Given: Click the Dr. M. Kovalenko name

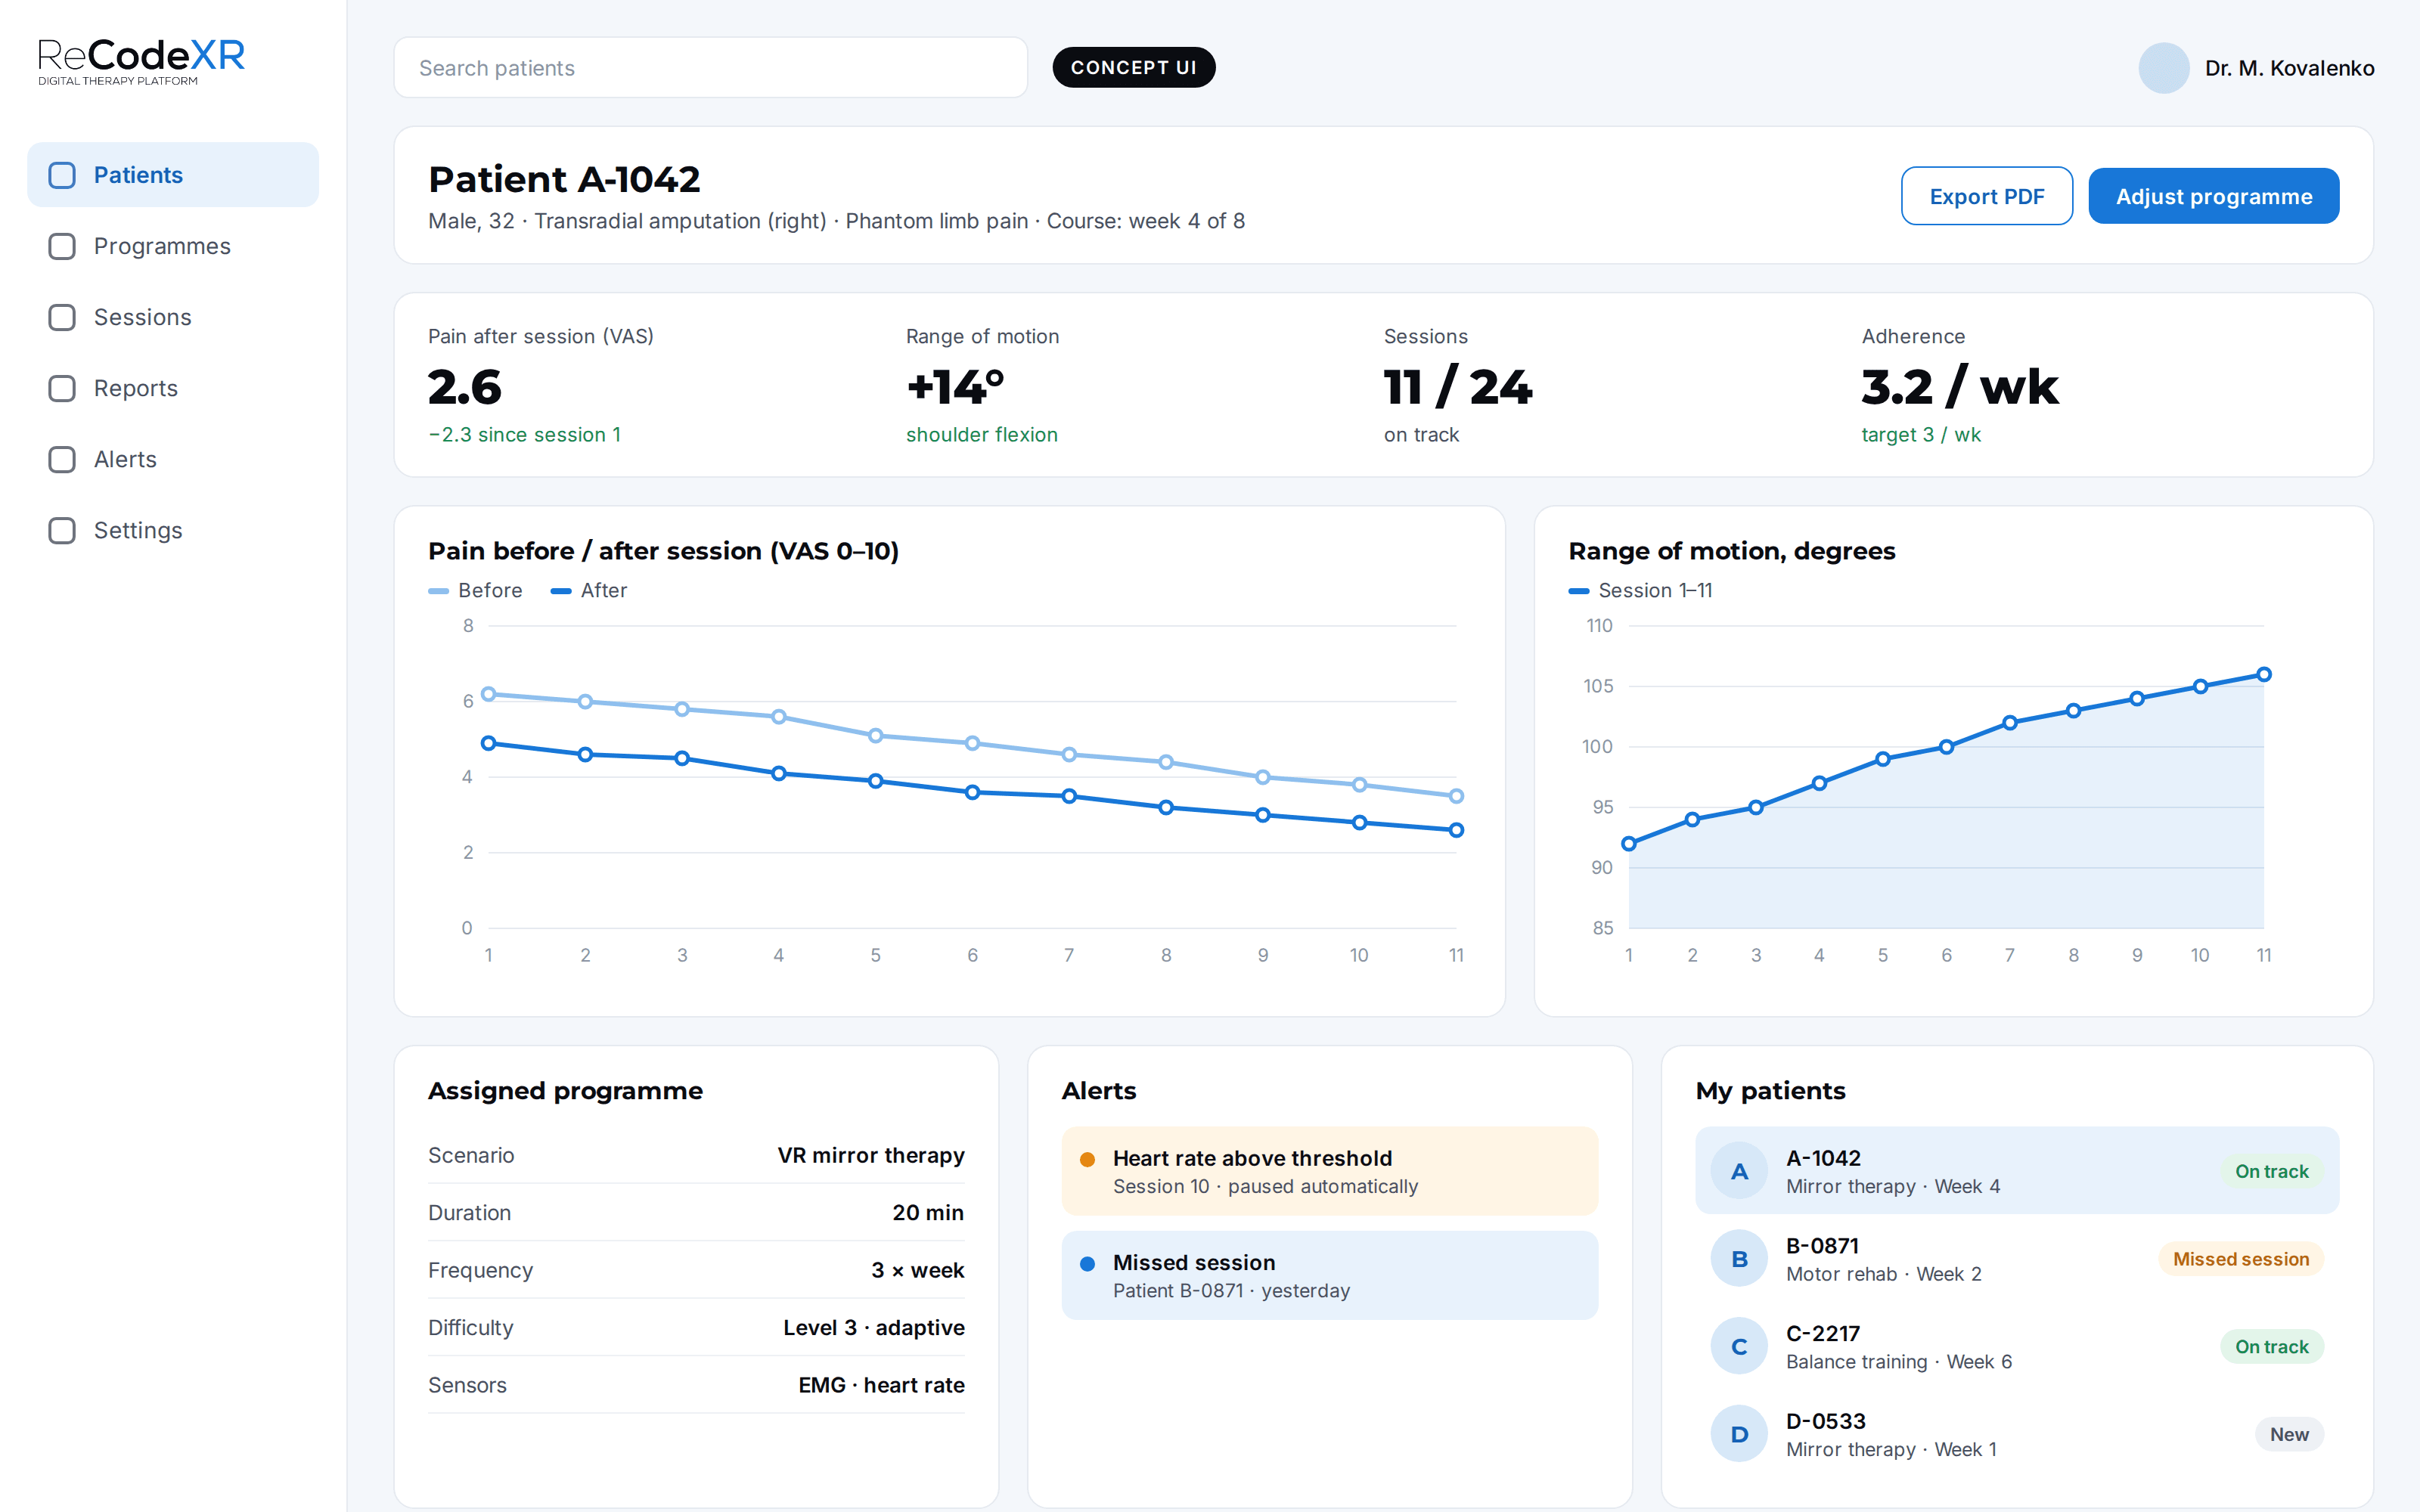Looking at the screenshot, I should point(2290,68).
